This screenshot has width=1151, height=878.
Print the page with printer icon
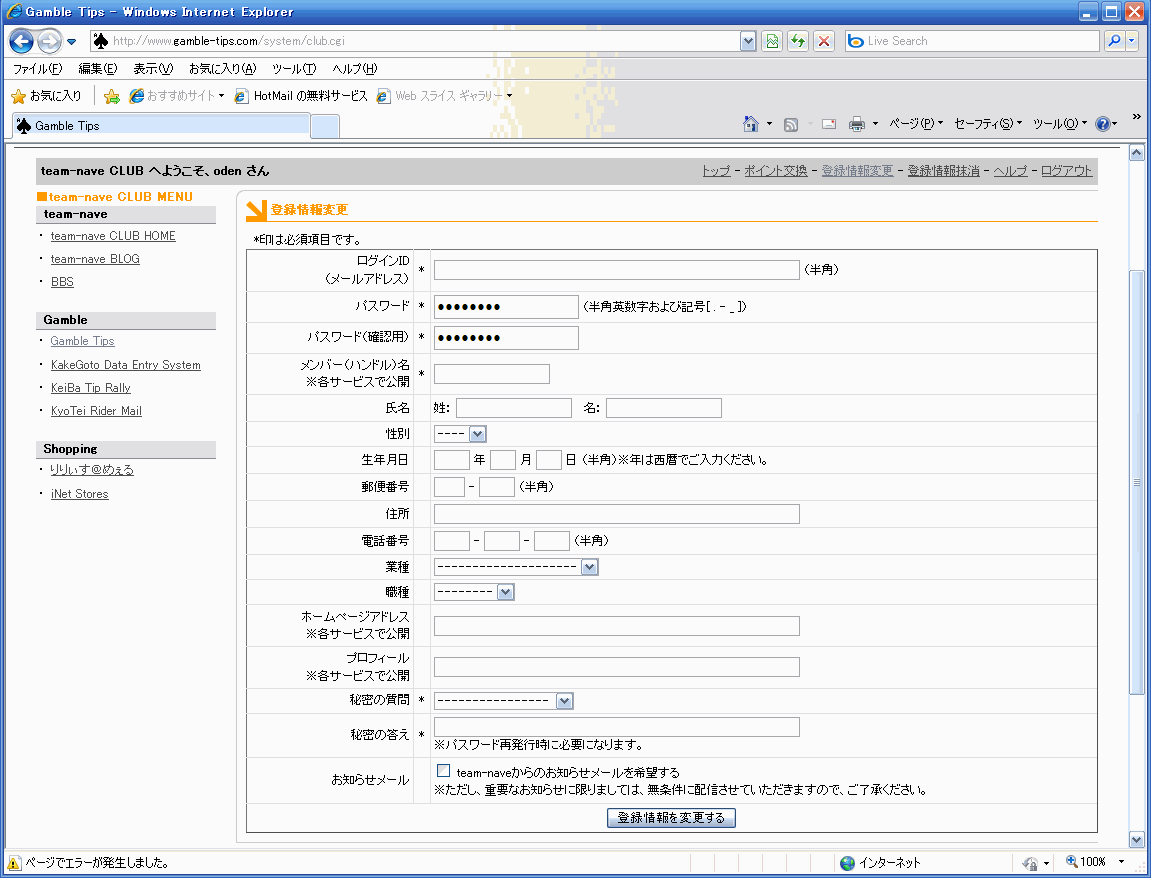click(856, 124)
